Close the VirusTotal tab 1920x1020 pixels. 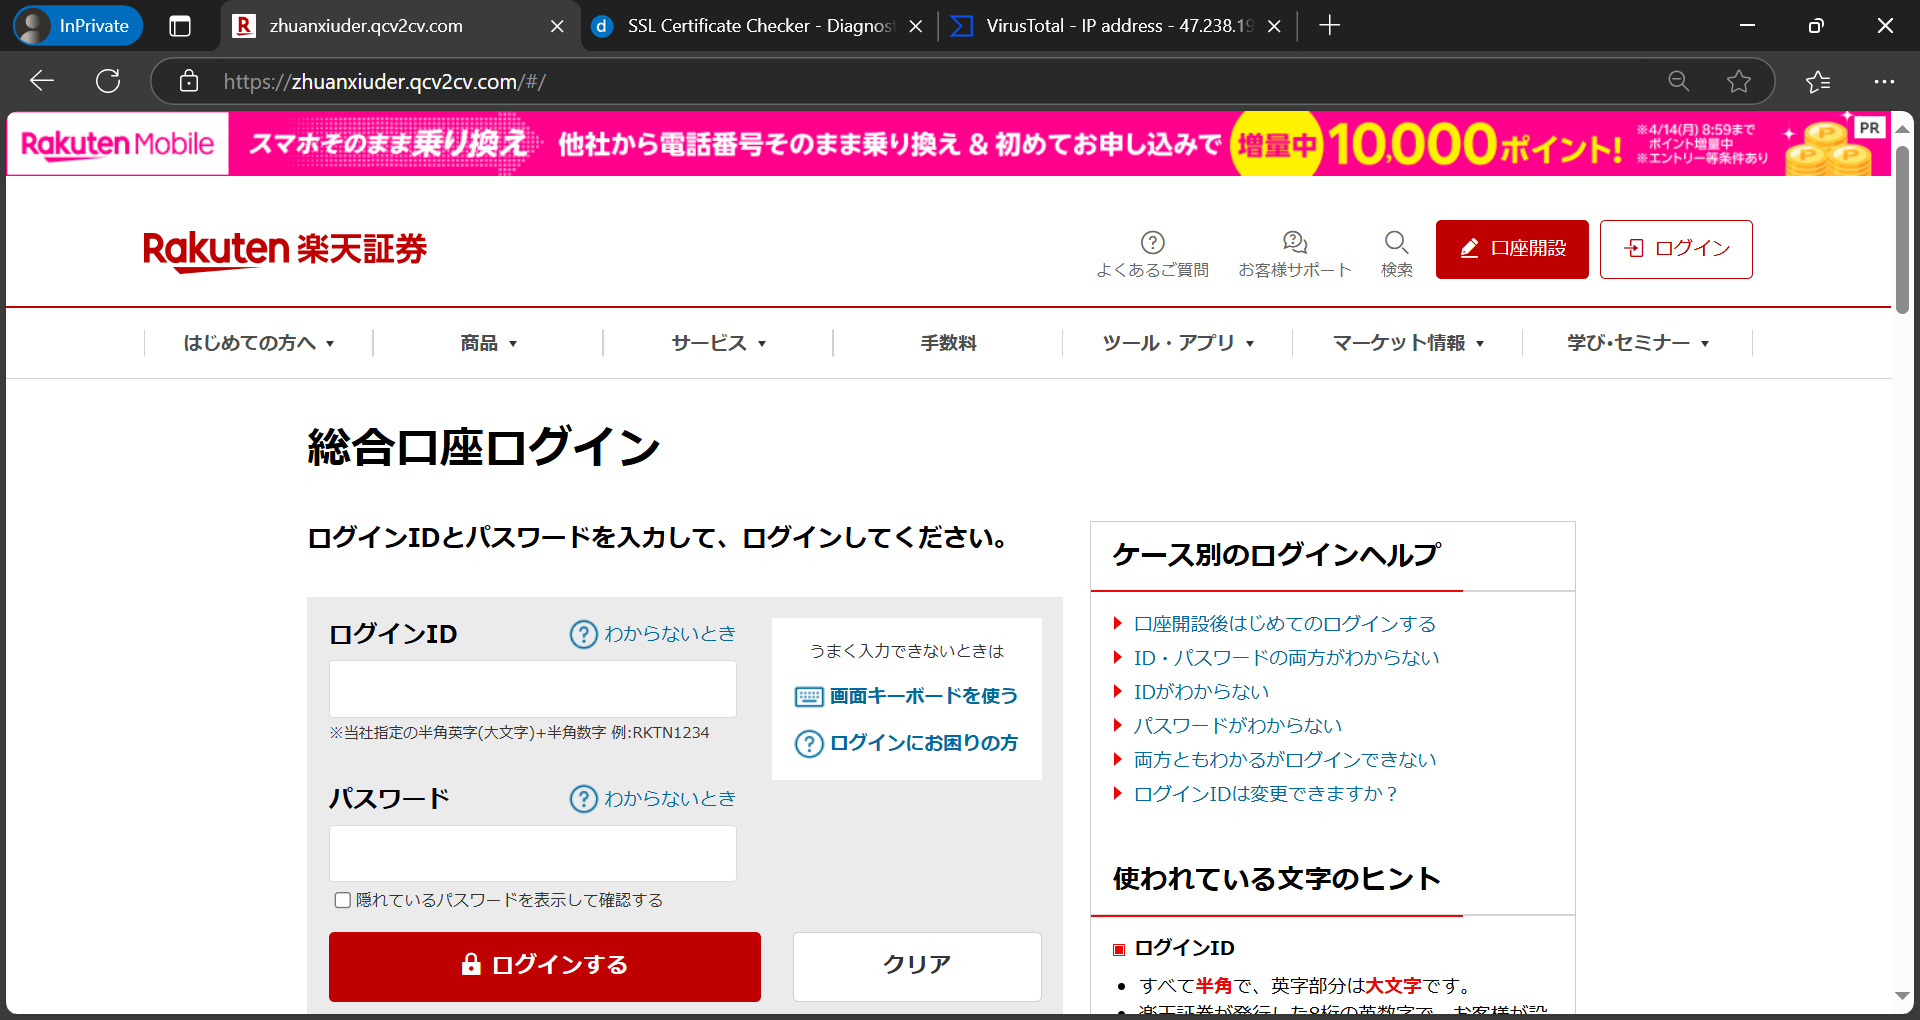(1274, 27)
